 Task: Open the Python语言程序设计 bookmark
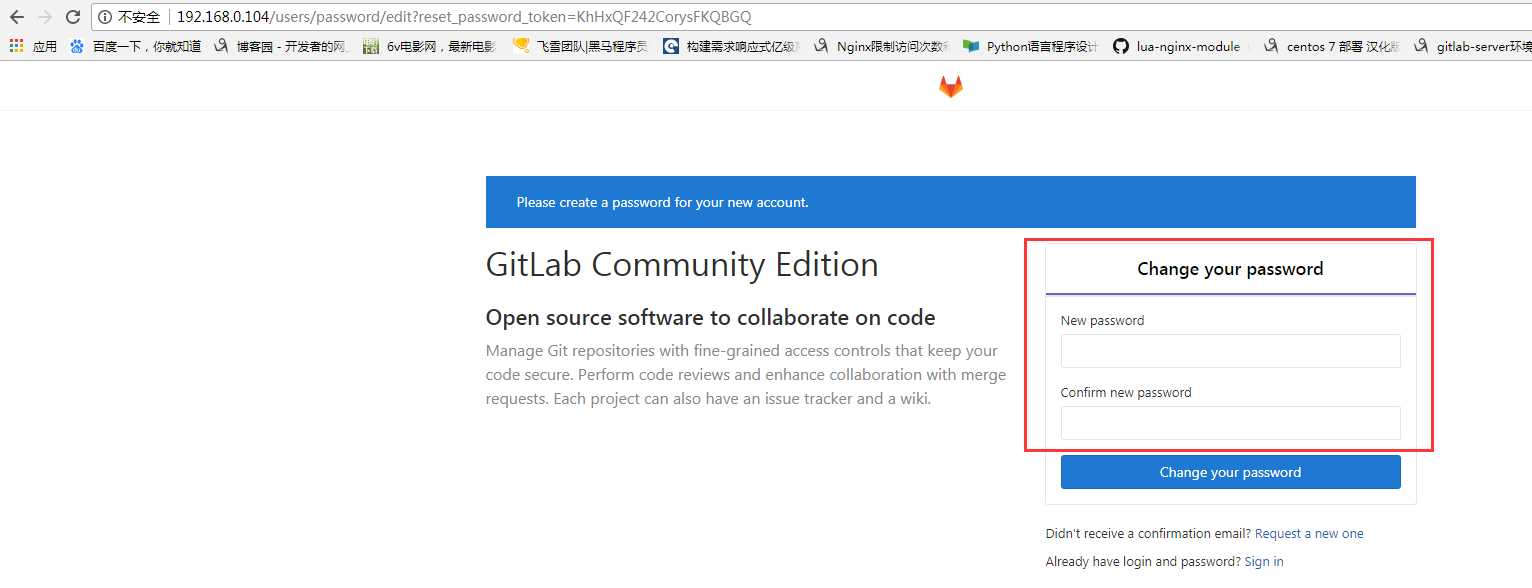(x=1031, y=46)
